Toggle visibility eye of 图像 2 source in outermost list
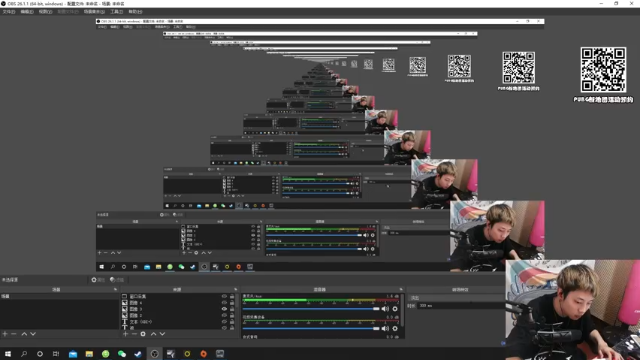The height and width of the screenshot is (360, 640). coord(224,316)
